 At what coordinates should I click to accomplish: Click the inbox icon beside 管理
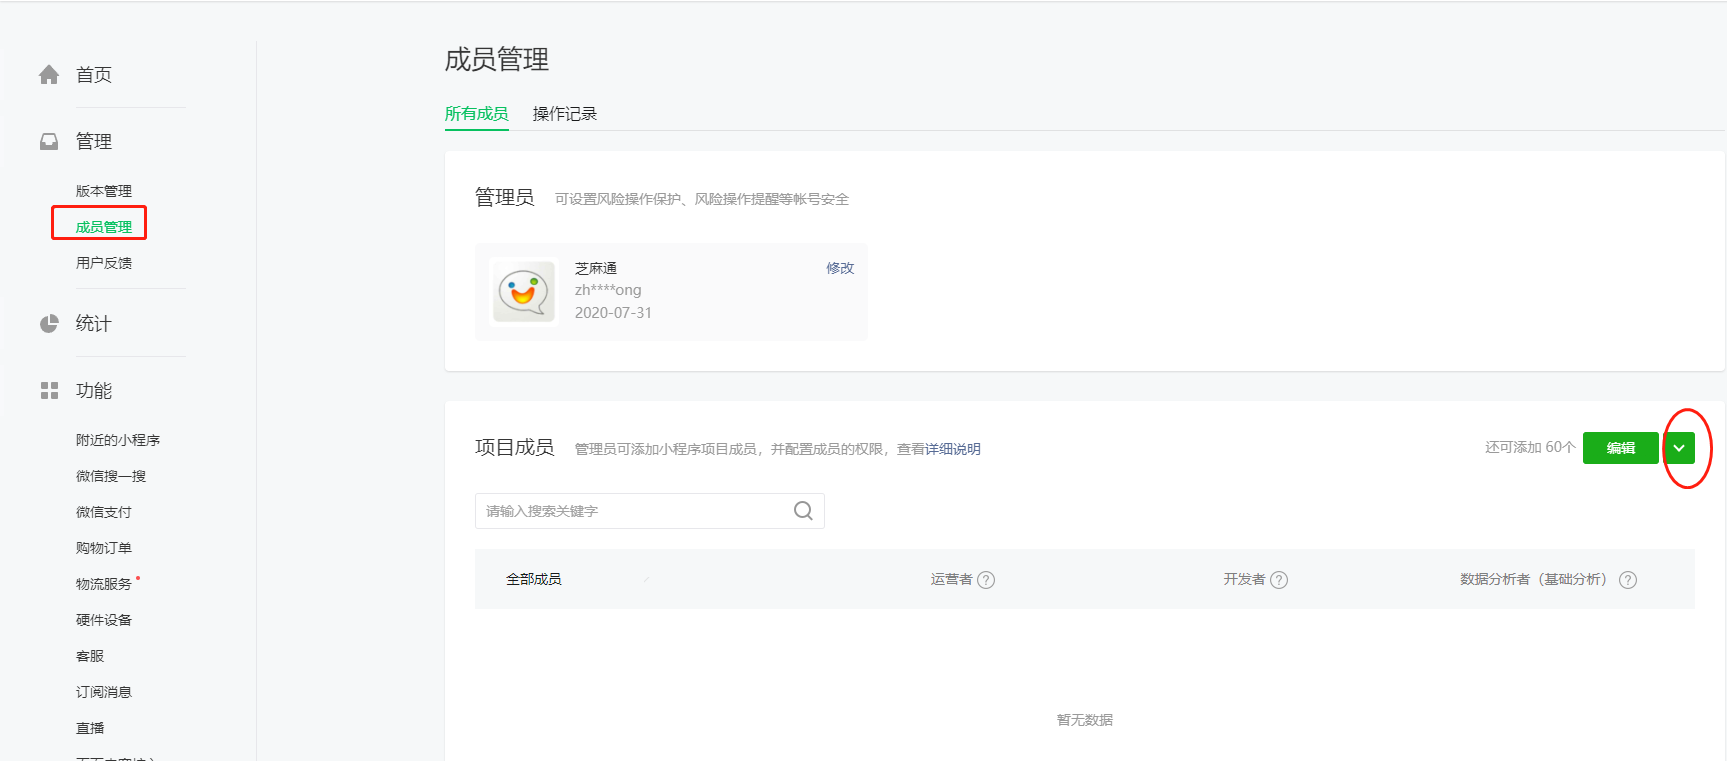49,142
